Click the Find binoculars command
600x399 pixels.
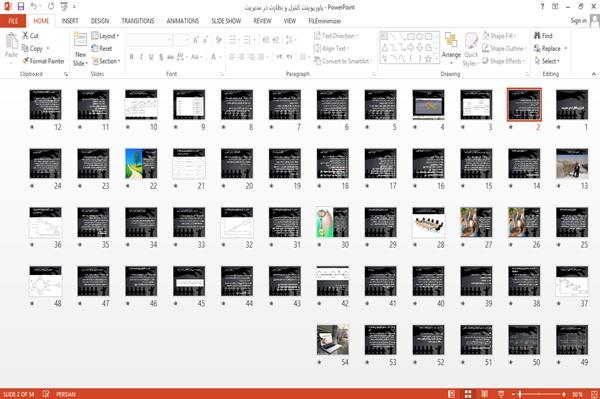[543, 36]
